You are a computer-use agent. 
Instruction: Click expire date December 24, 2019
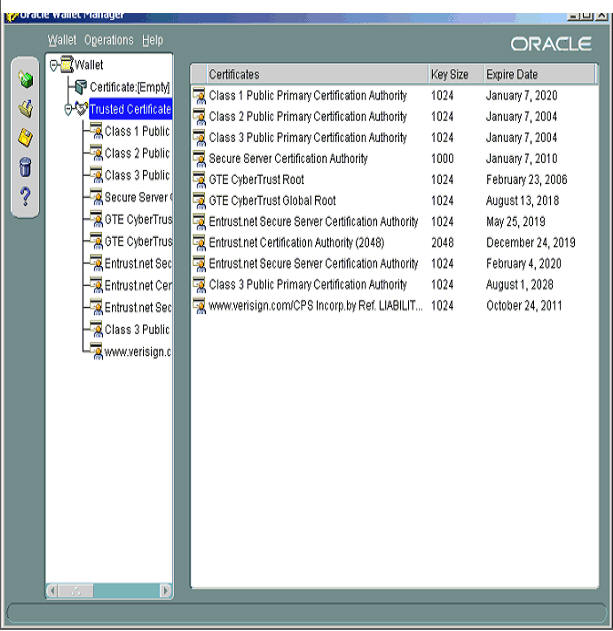point(530,243)
